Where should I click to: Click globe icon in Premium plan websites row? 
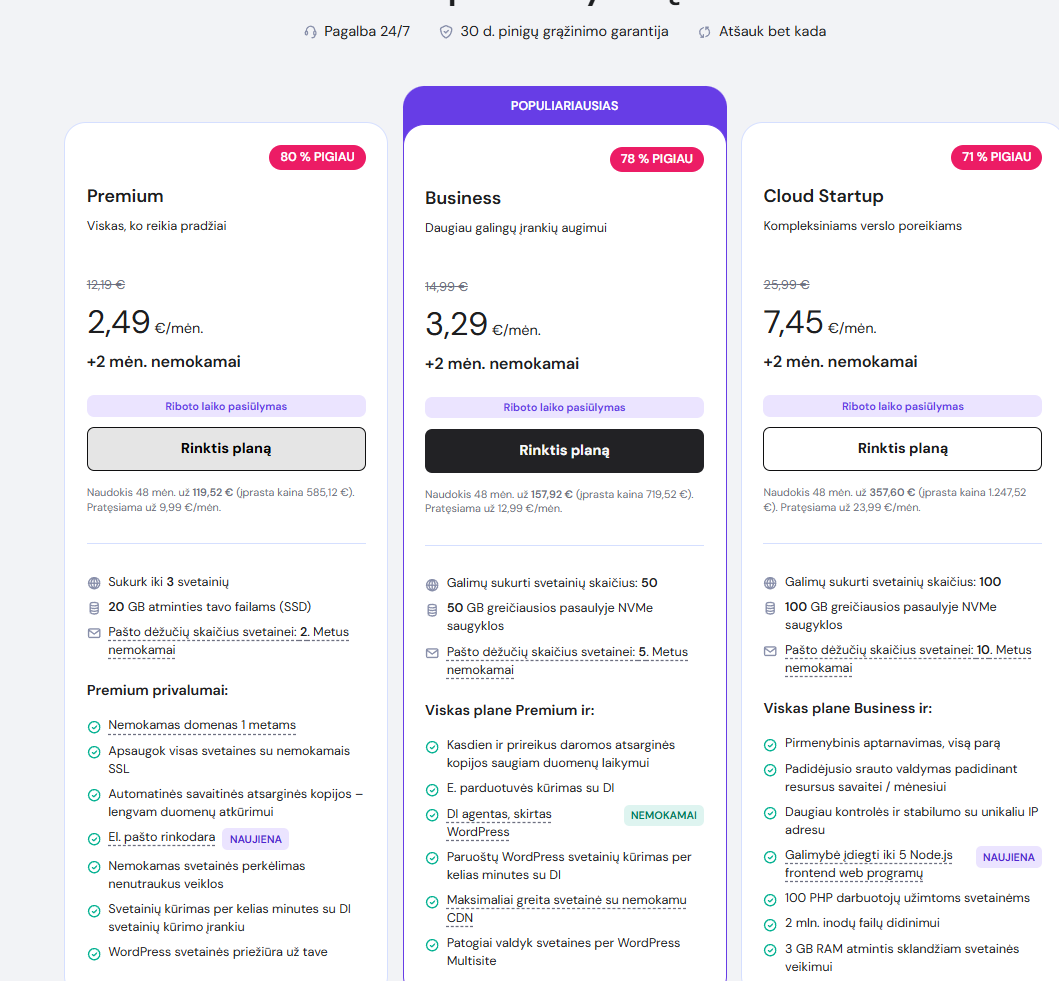pyautogui.click(x=94, y=582)
